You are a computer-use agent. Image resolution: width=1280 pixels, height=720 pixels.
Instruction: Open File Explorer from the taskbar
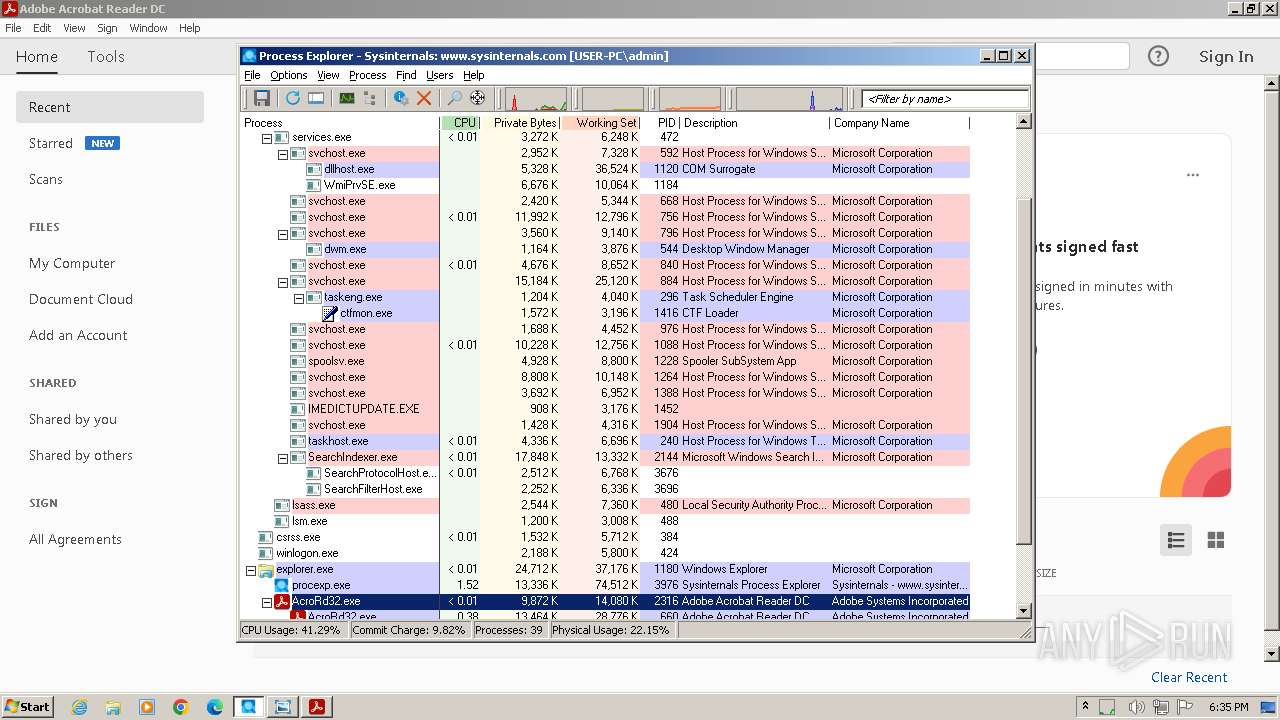(113, 707)
